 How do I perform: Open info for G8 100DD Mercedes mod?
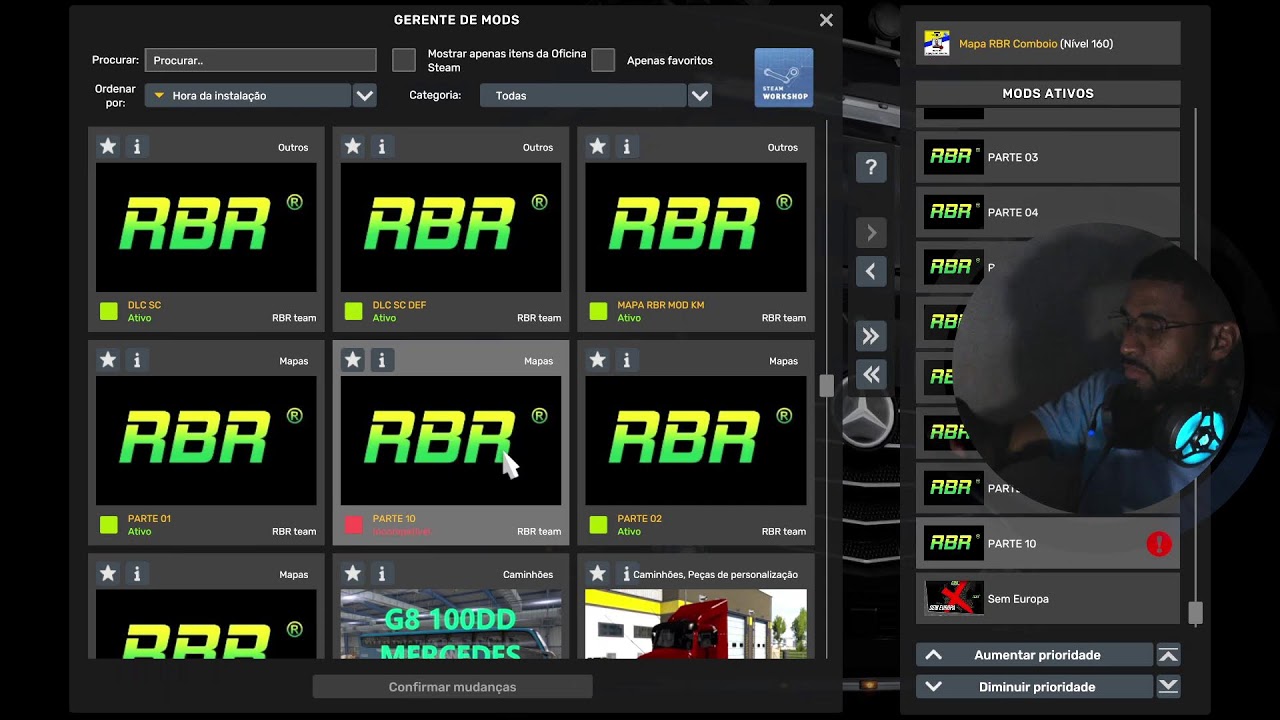(382, 574)
